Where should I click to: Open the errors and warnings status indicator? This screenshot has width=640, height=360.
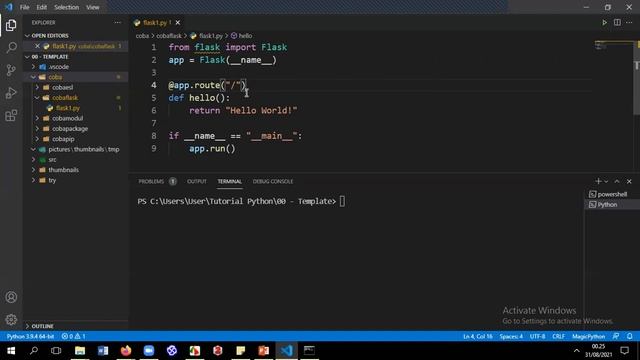click(x=73, y=336)
